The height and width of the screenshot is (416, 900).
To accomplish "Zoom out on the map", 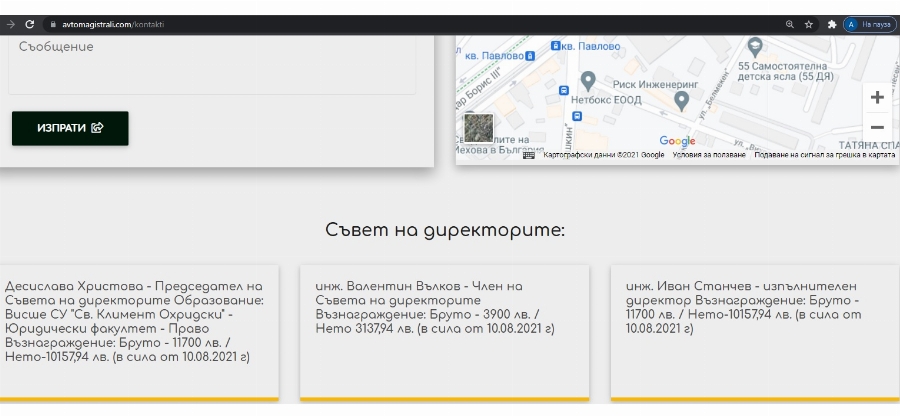I will pyautogui.click(x=876, y=127).
